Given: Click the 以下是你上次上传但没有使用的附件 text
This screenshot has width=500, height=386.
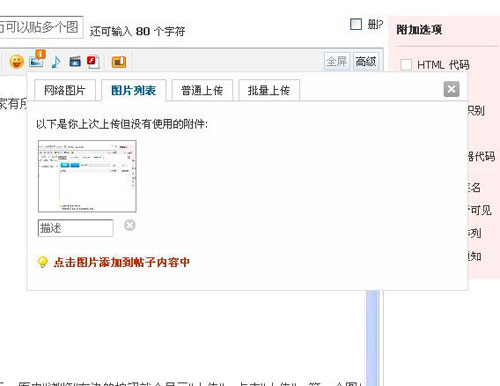Looking at the screenshot, I should pos(122,124).
